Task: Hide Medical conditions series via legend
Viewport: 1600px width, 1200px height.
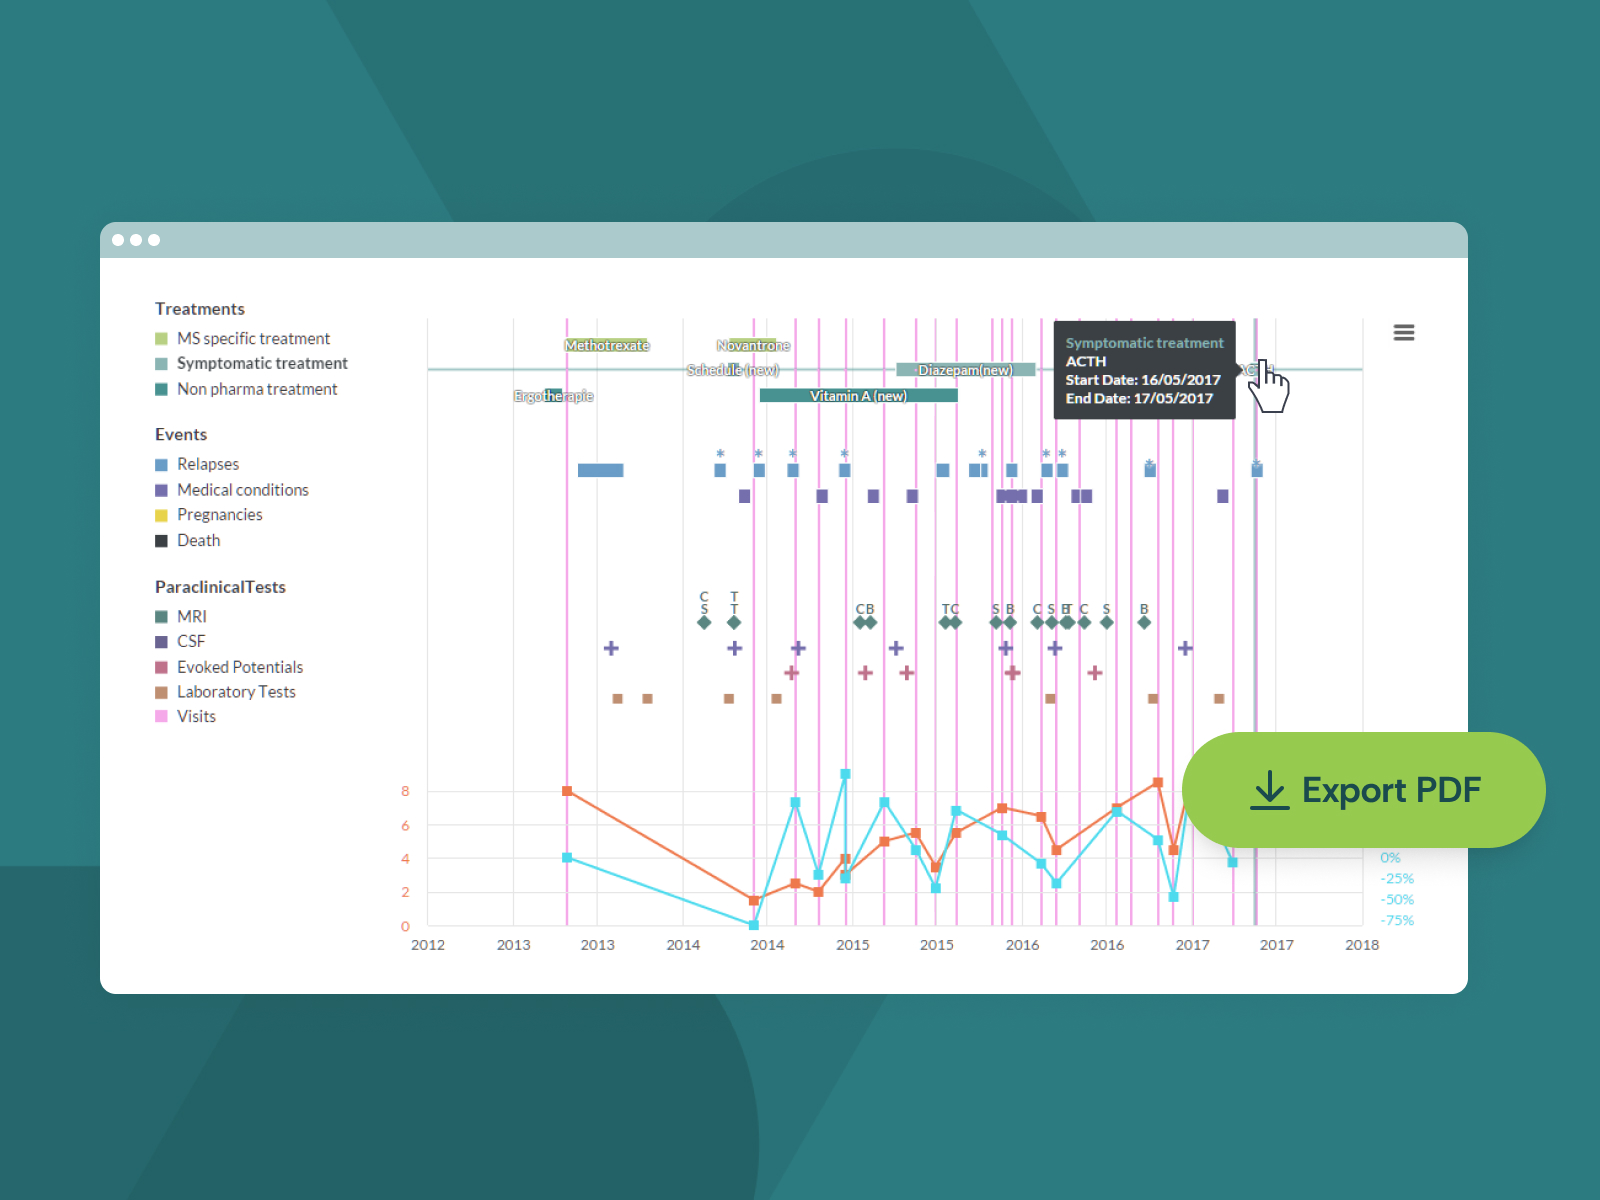Action: tap(232, 490)
